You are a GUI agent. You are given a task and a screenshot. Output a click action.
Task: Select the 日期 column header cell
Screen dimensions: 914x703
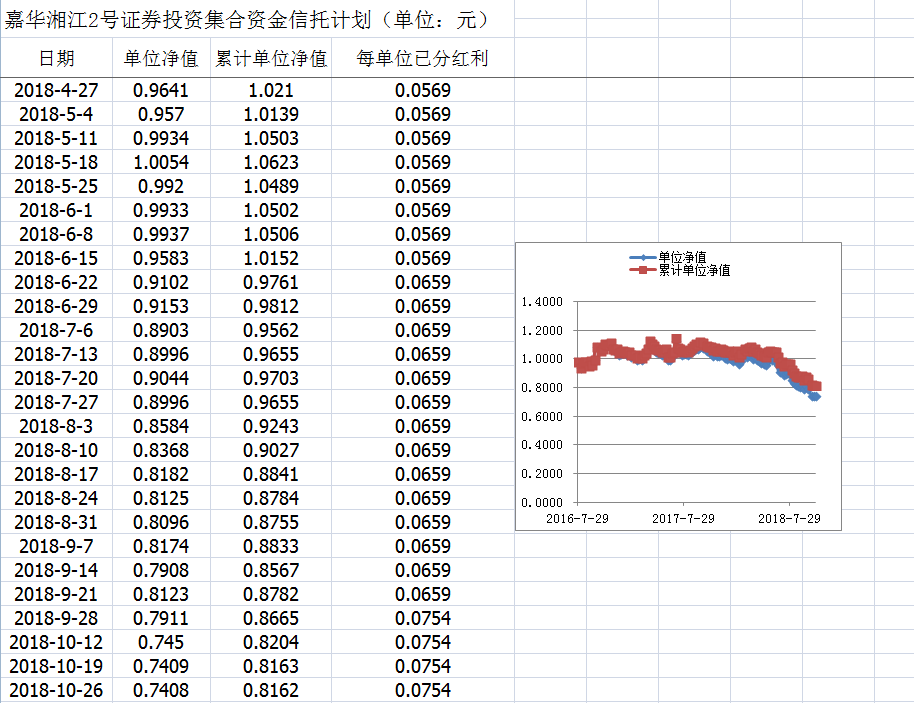(x=57, y=58)
